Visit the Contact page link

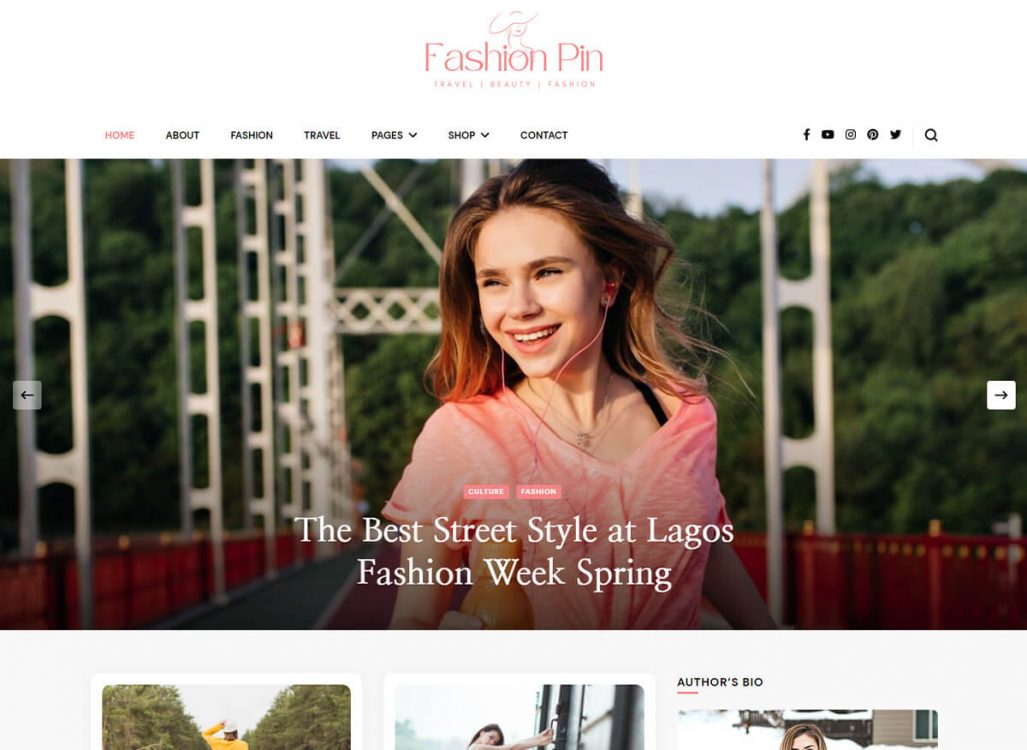(544, 135)
